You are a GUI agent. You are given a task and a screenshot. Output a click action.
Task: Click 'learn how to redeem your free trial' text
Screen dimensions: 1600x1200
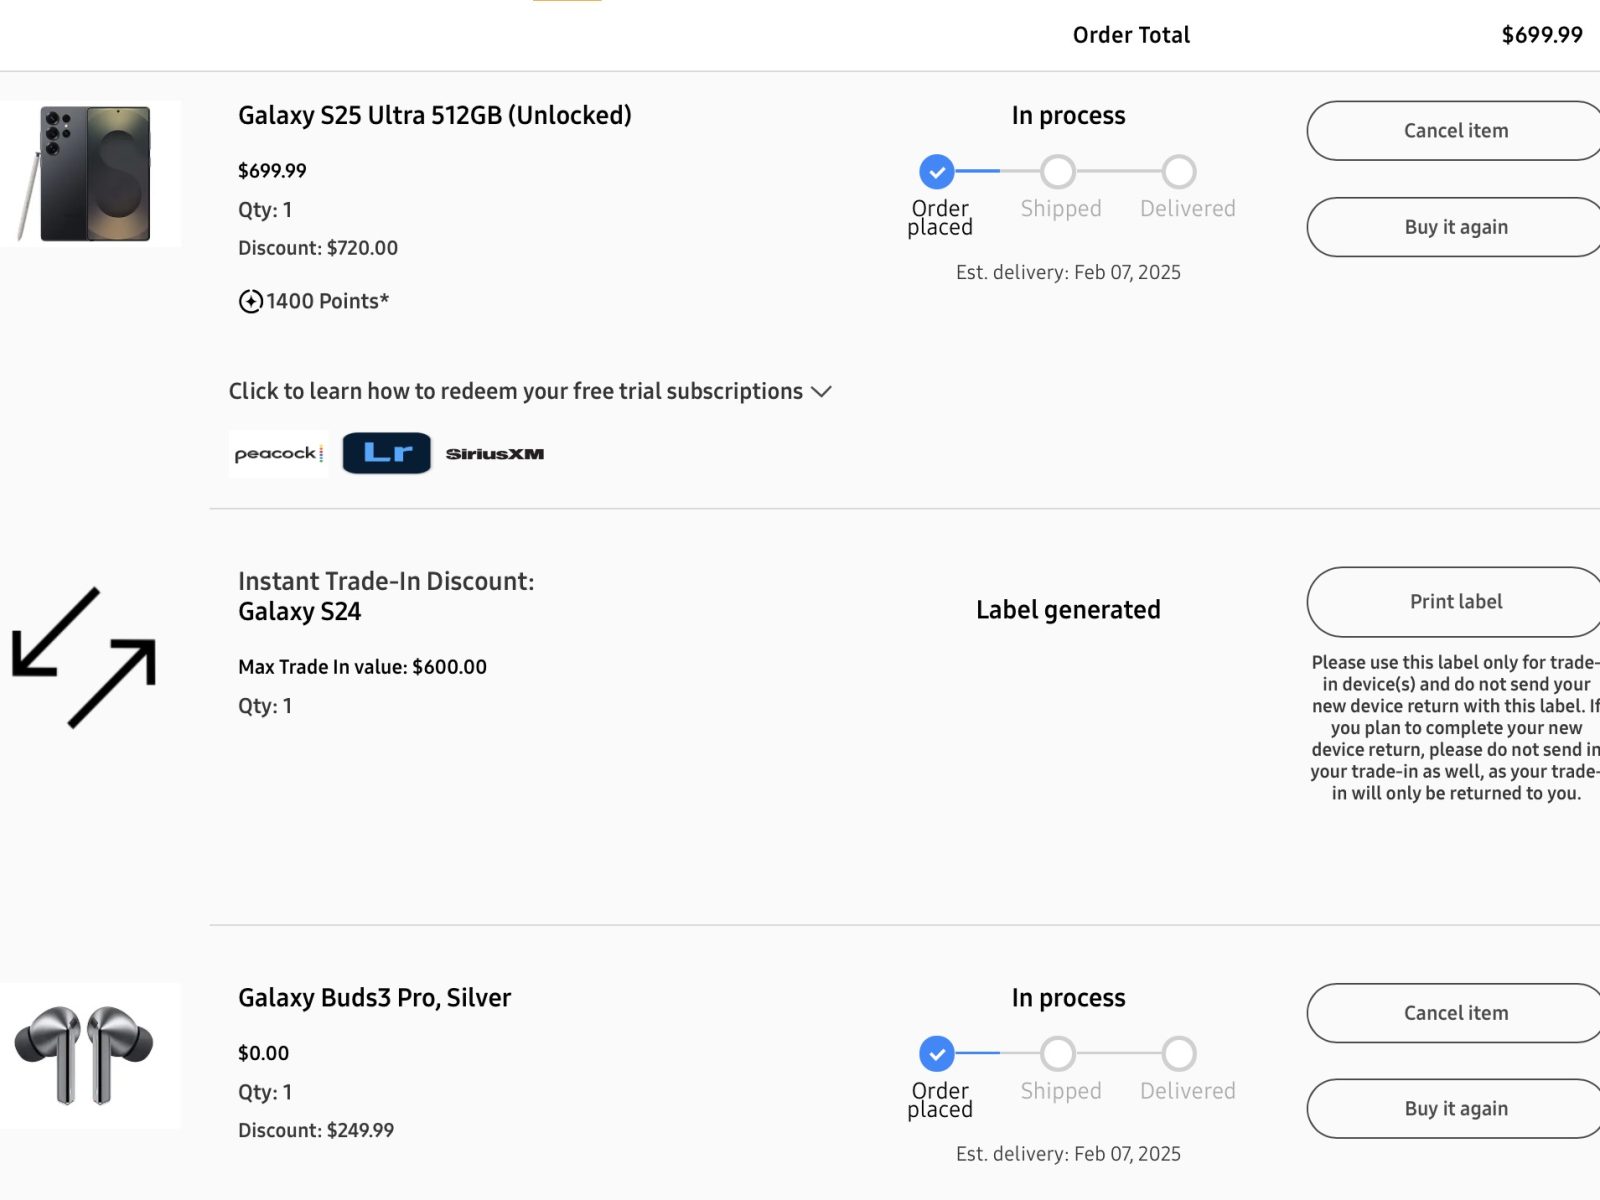point(515,391)
